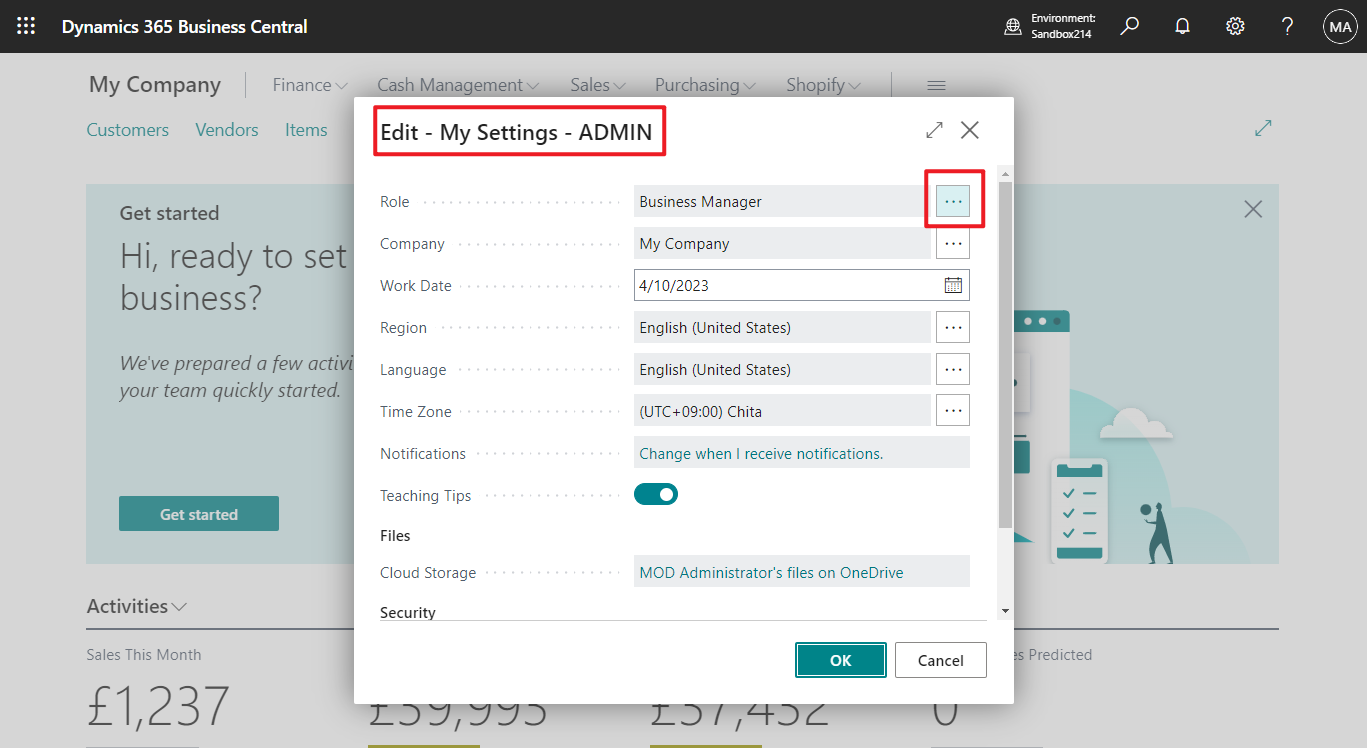1367x748 pixels.
Task: Open the more navigation menus hamburger
Action: click(x=936, y=85)
